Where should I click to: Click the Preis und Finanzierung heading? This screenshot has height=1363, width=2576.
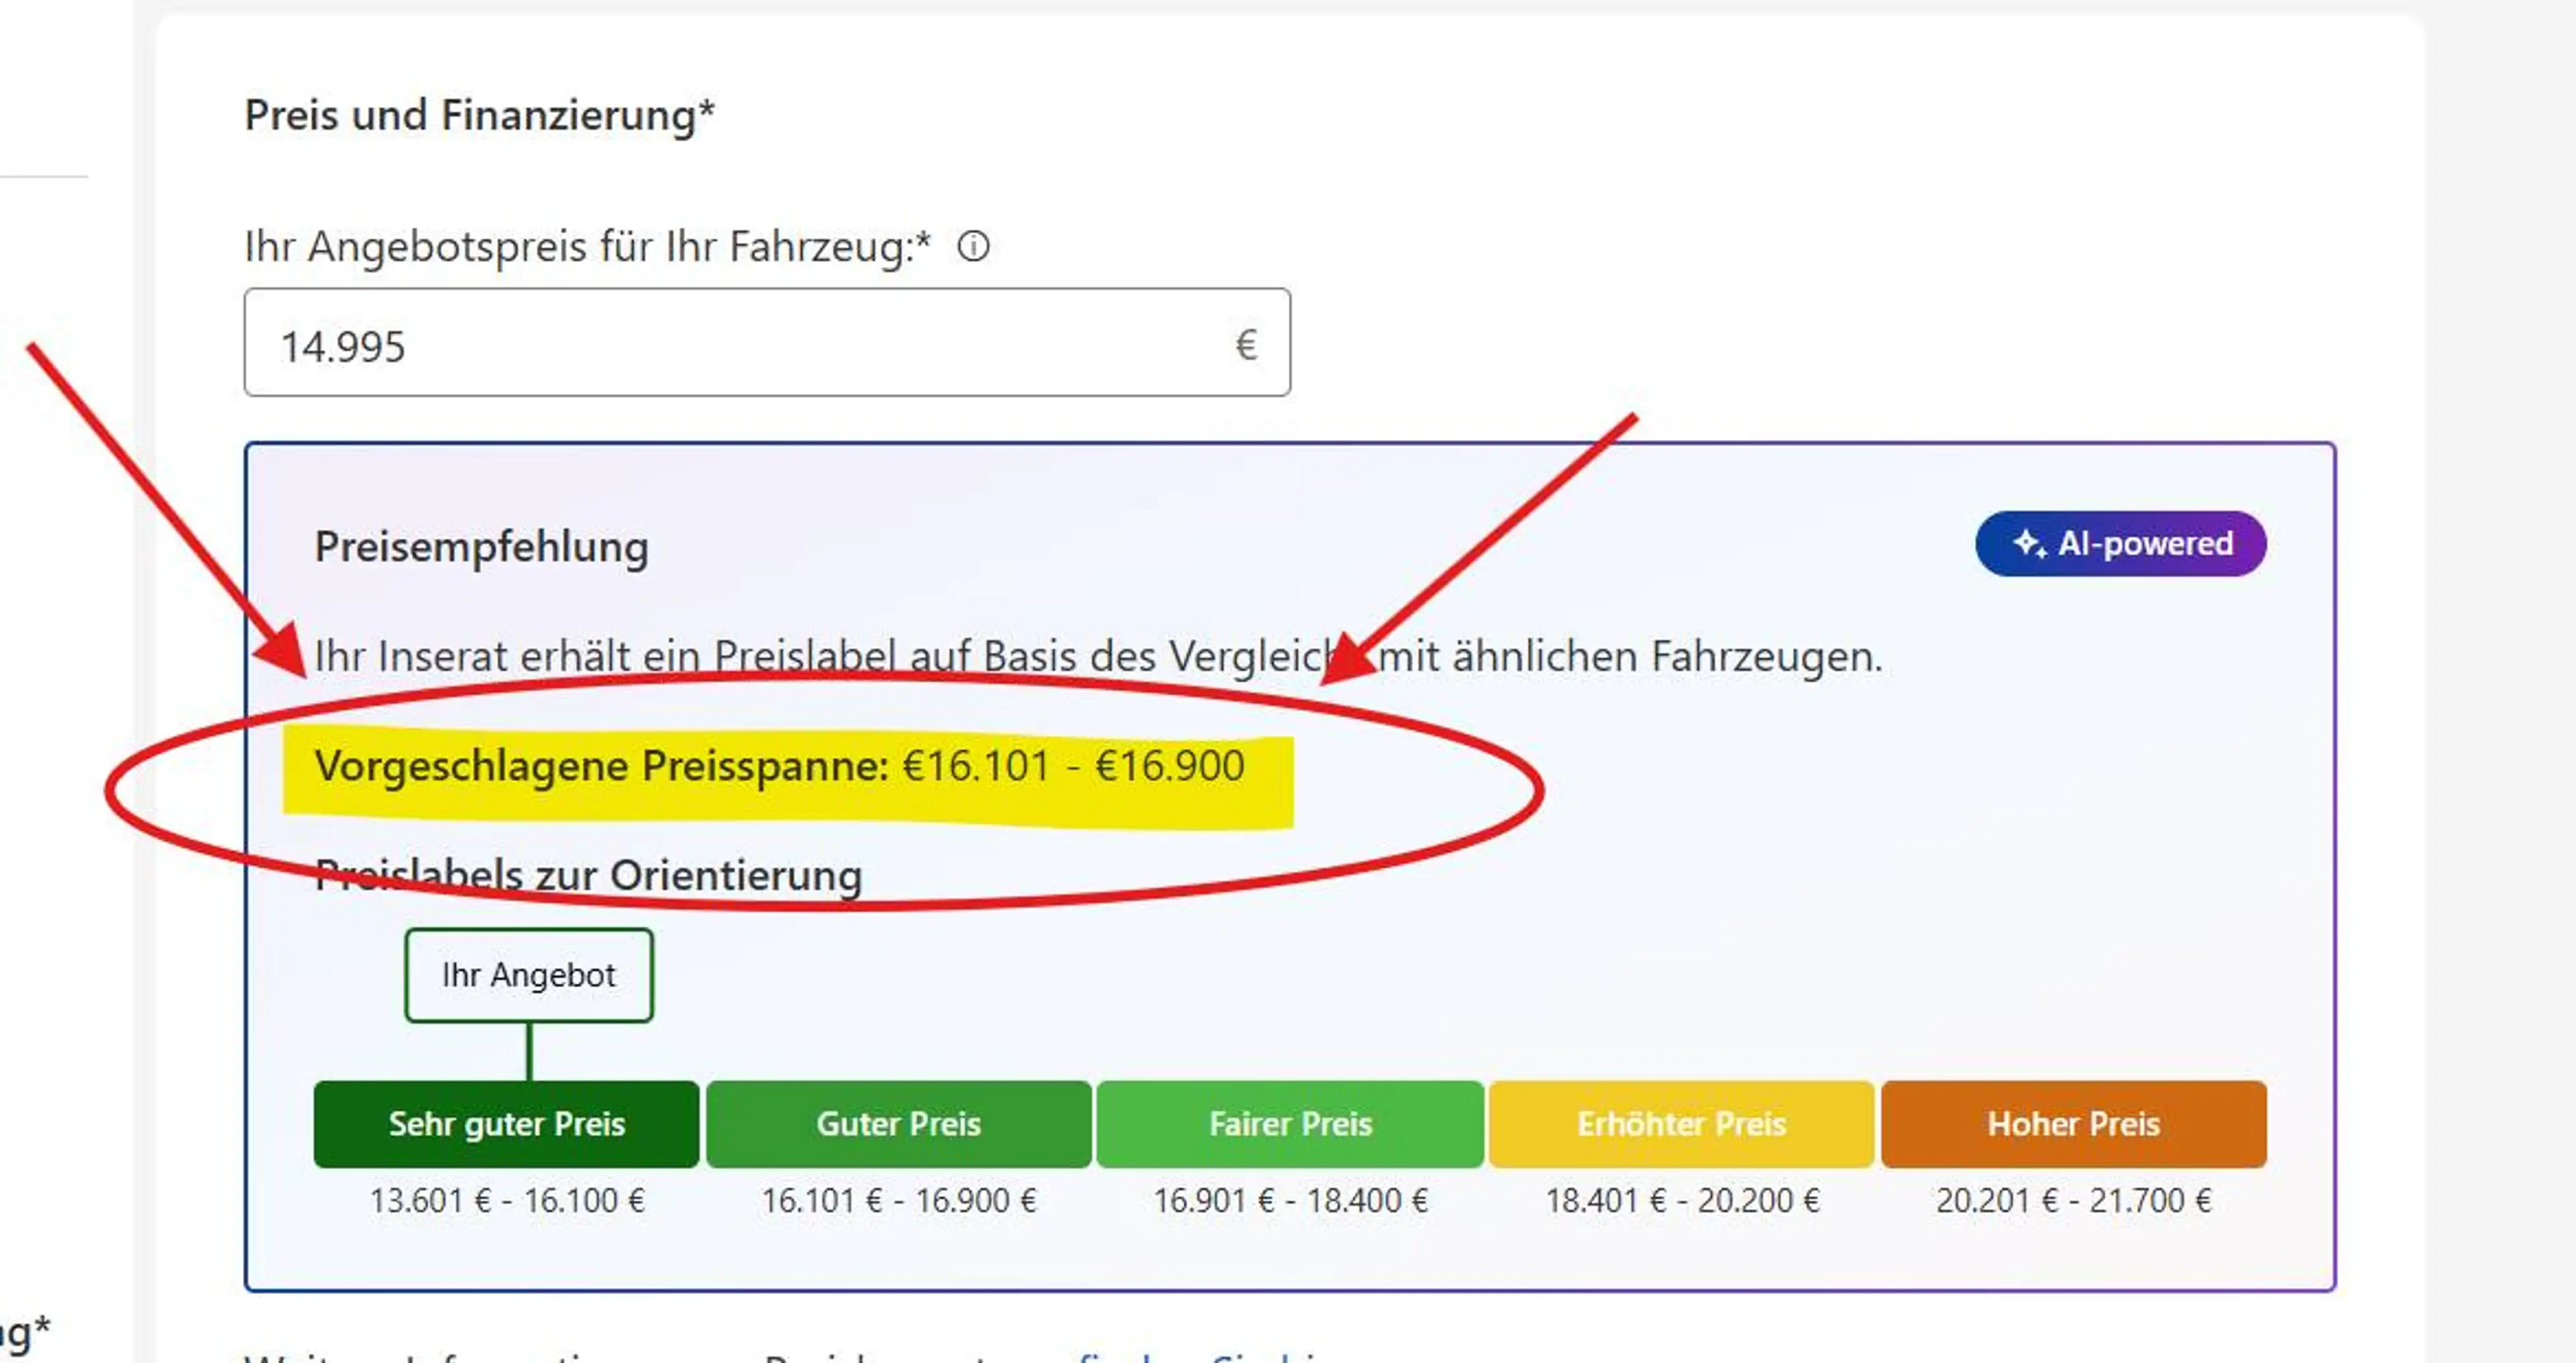coord(480,115)
